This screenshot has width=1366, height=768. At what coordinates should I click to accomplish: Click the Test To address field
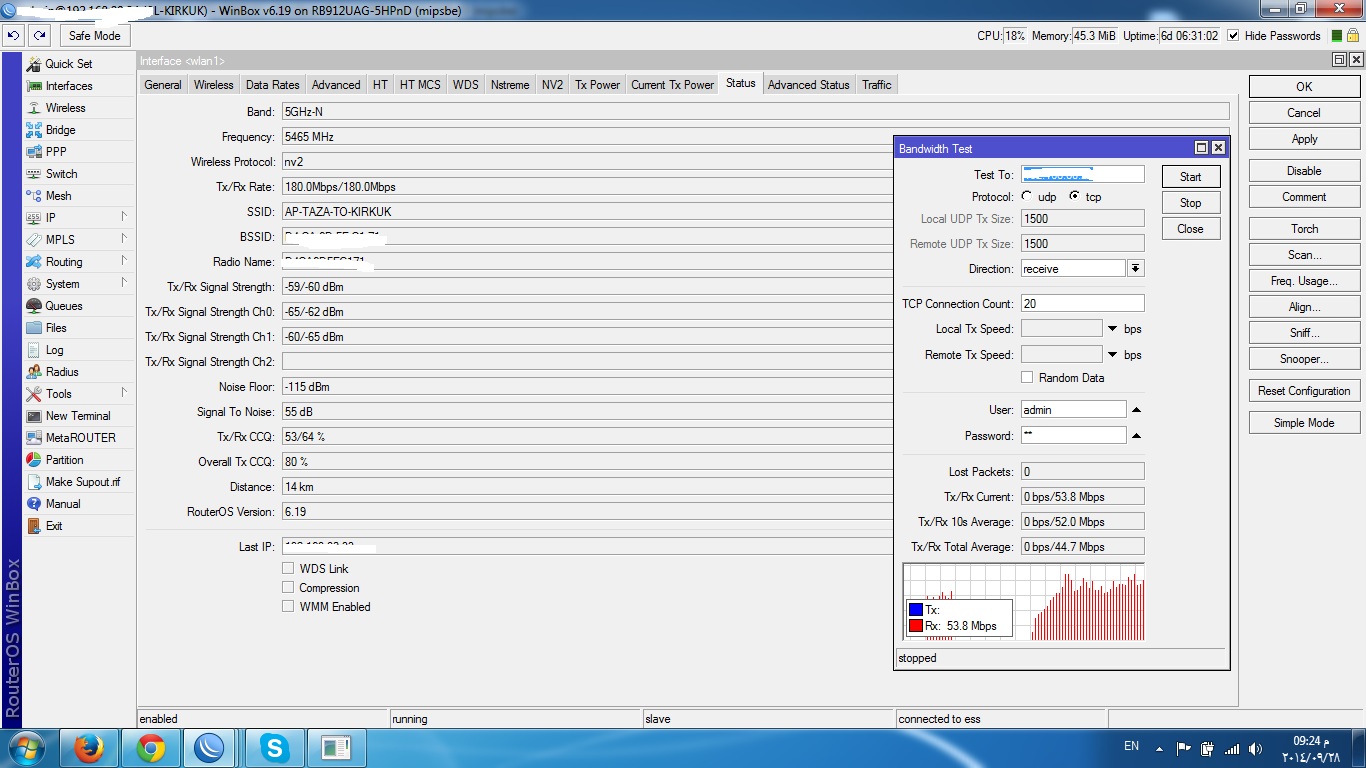pos(1082,174)
